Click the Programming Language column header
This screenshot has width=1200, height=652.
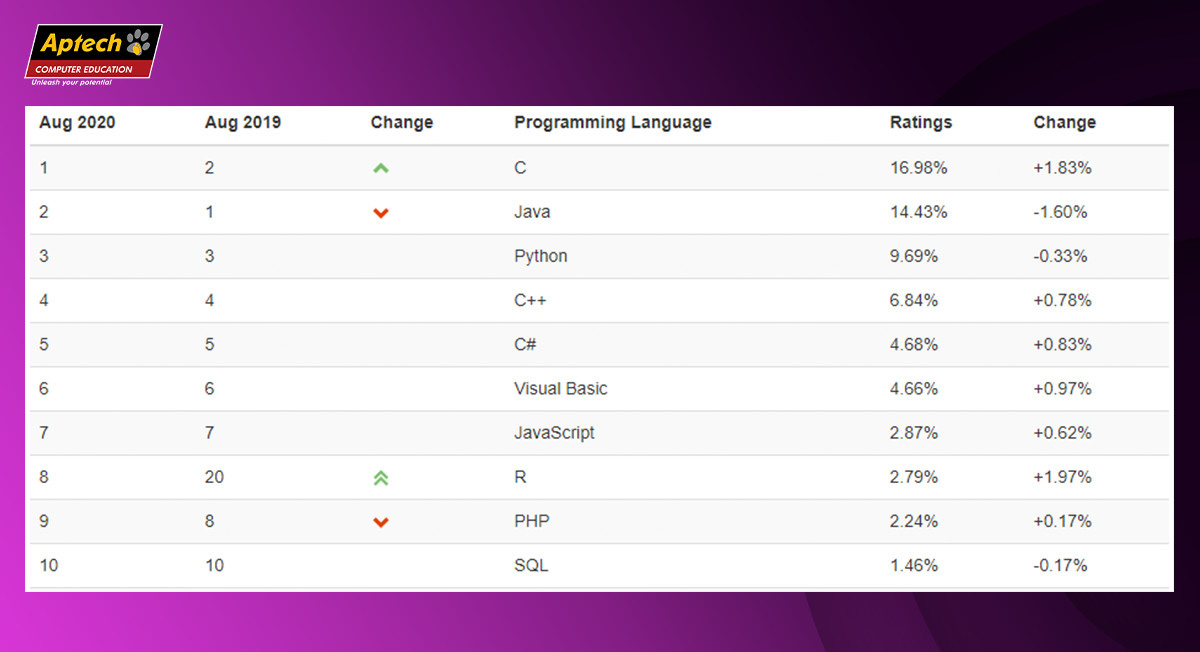(613, 123)
